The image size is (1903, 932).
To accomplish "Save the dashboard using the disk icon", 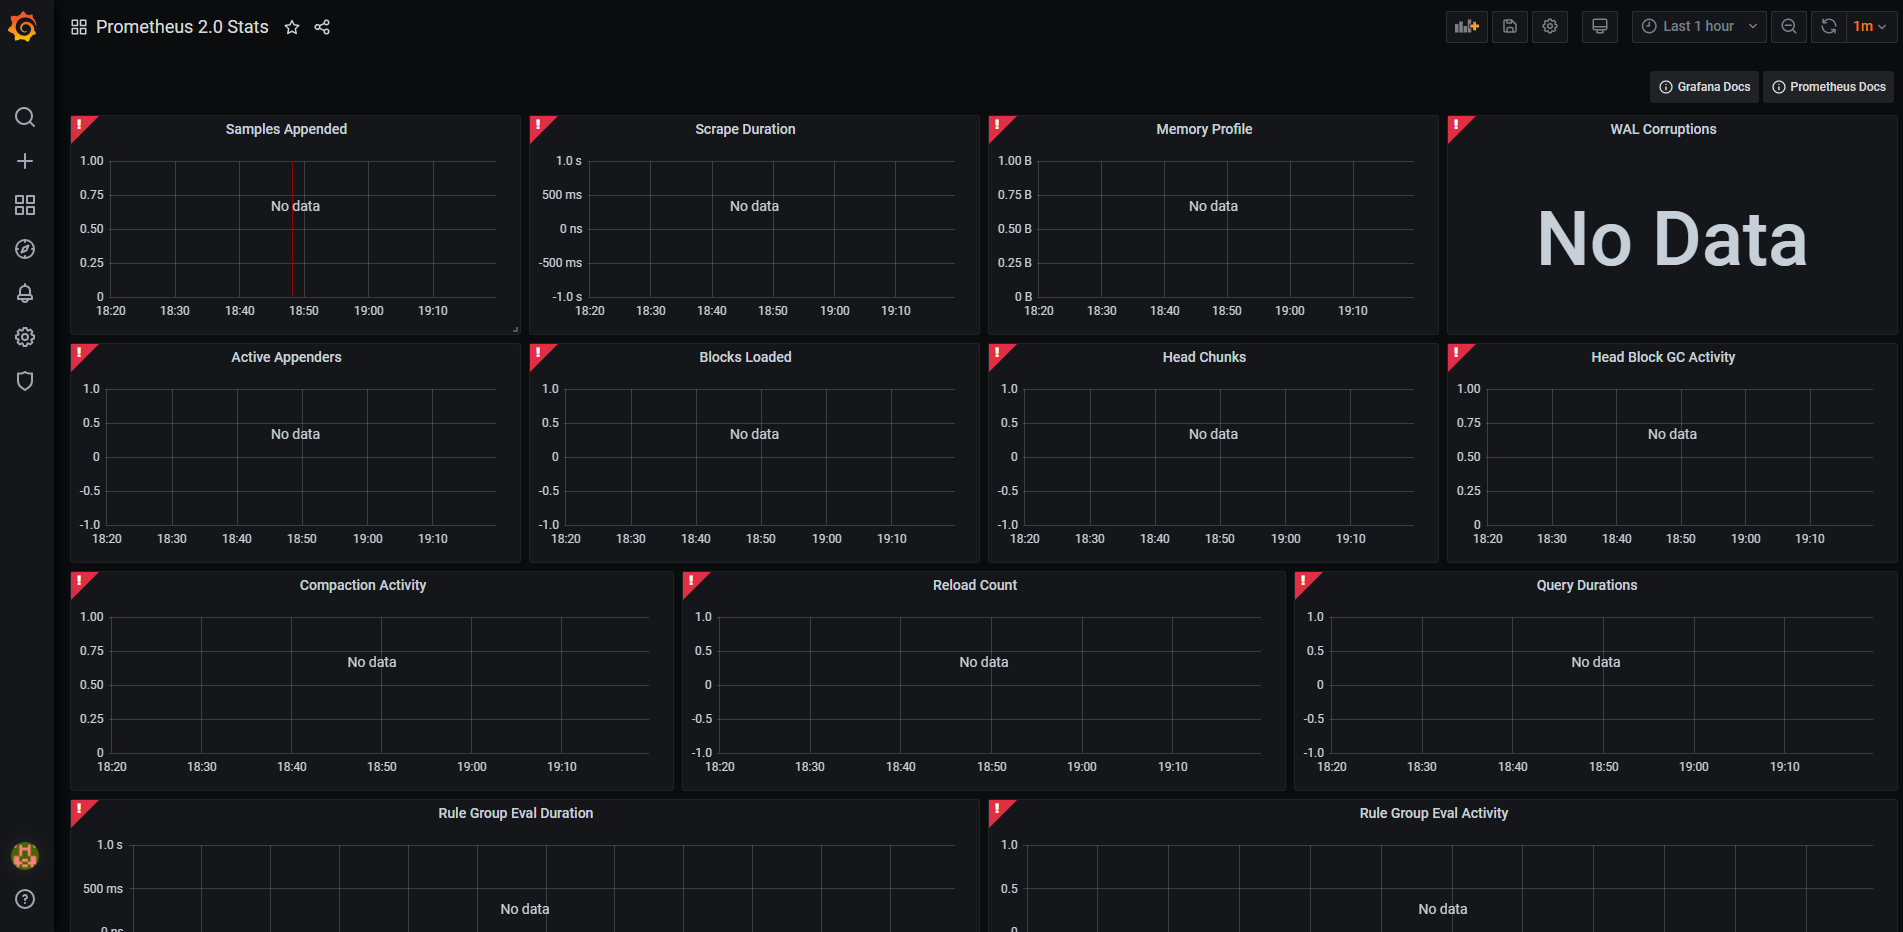I will pyautogui.click(x=1509, y=27).
